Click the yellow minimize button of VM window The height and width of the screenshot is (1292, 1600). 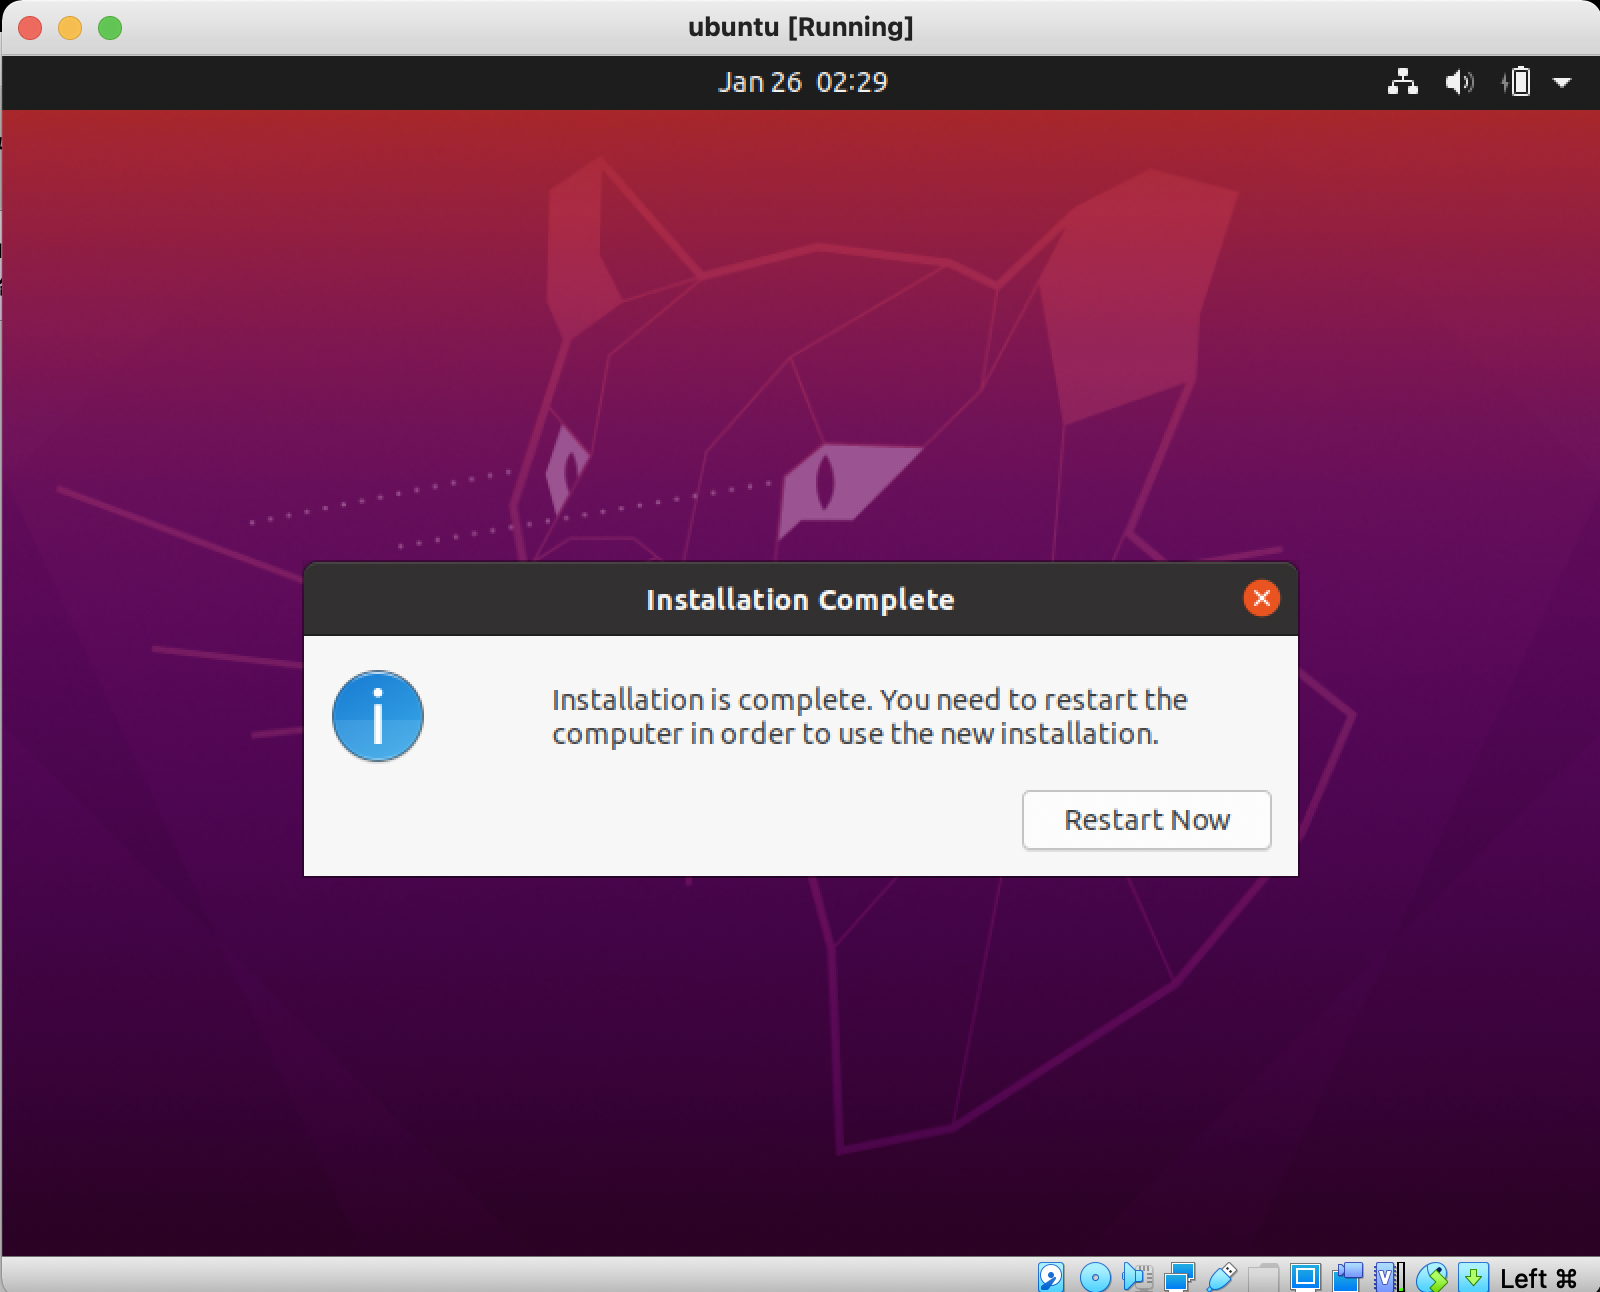(70, 28)
